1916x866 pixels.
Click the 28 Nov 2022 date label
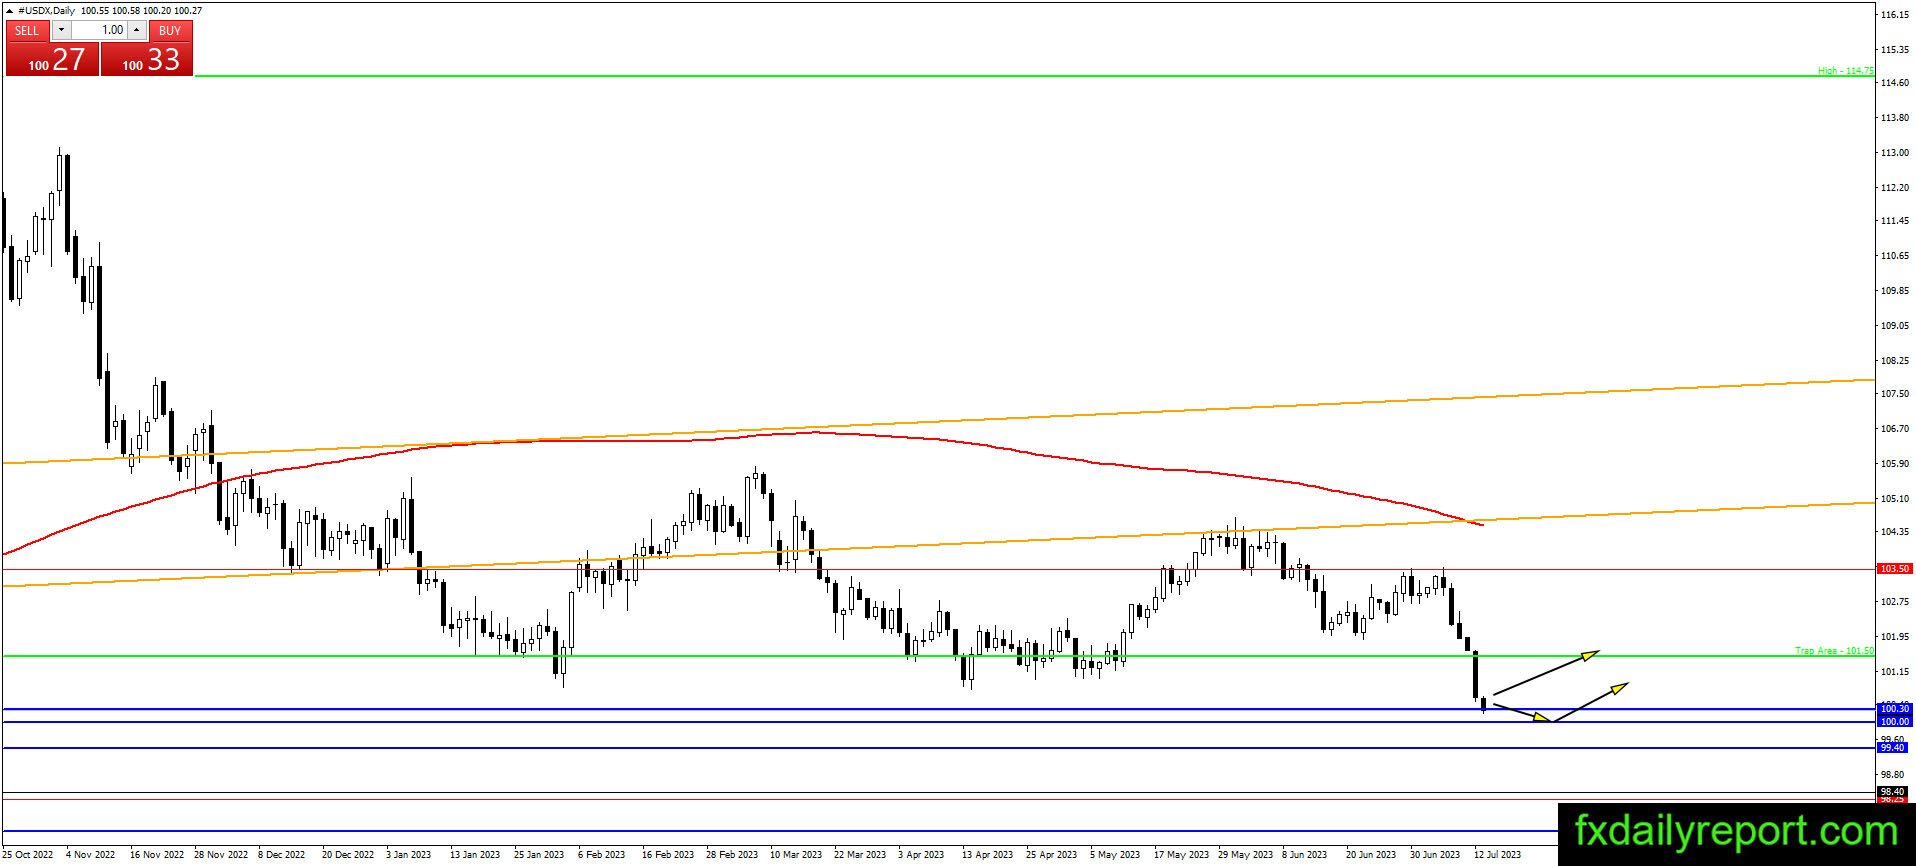(x=221, y=855)
